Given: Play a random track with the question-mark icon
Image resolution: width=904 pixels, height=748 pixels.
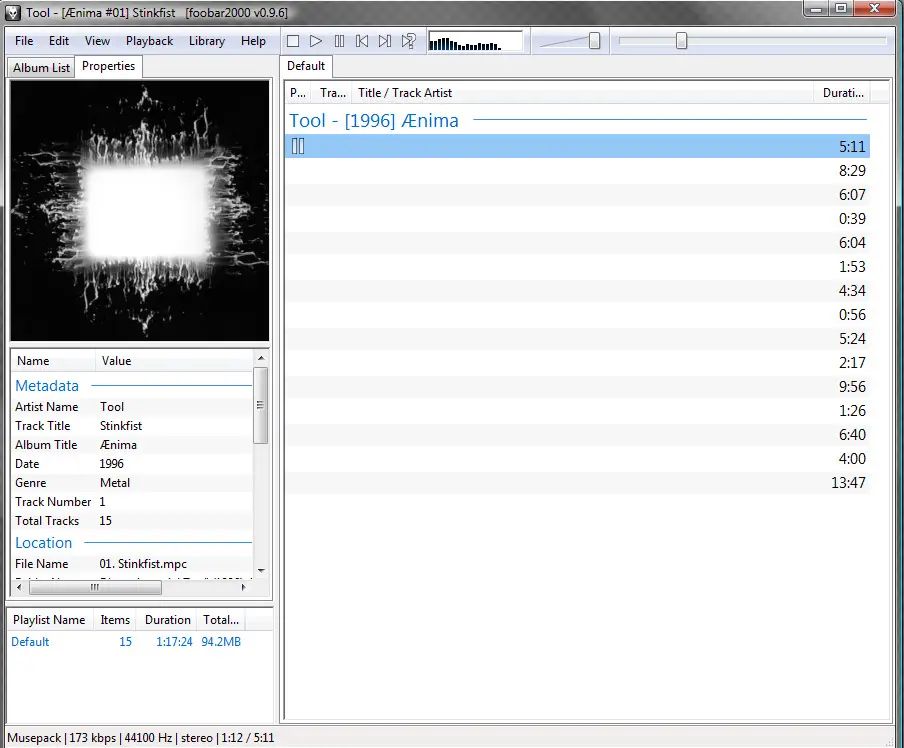Looking at the screenshot, I should pos(409,41).
